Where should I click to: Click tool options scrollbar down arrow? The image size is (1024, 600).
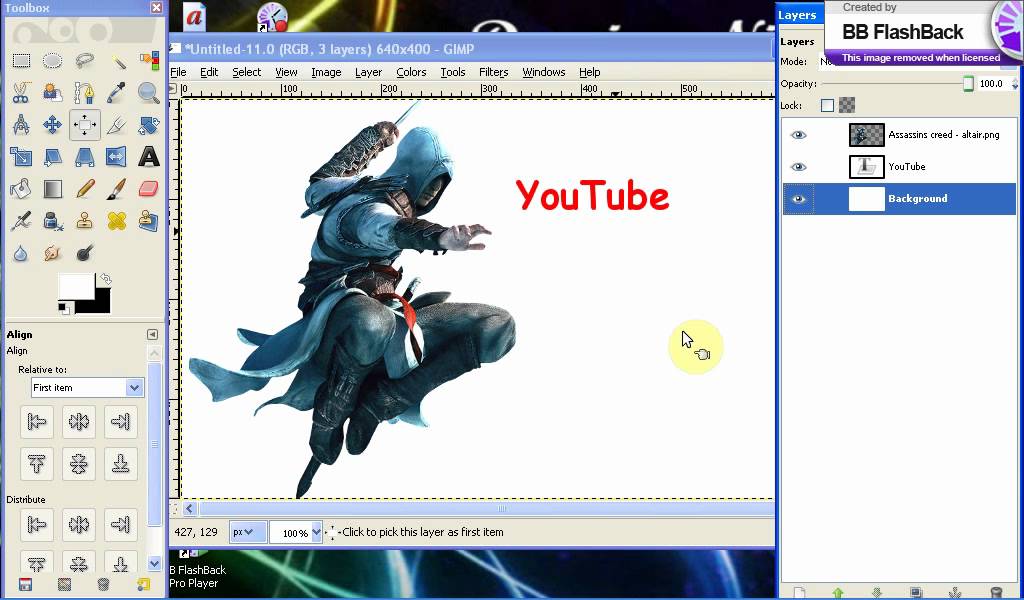pos(155,563)
